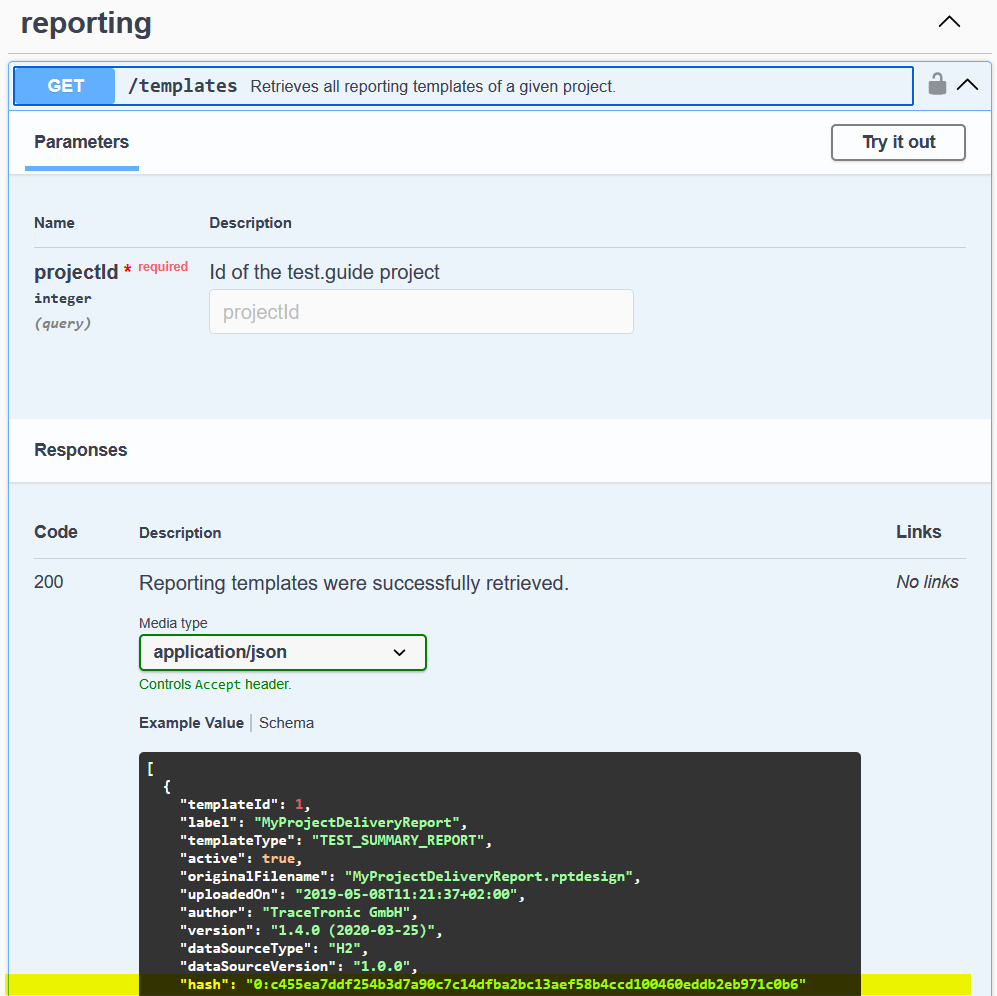
Task: Click the 200 response code
Action: coord(48,581)
